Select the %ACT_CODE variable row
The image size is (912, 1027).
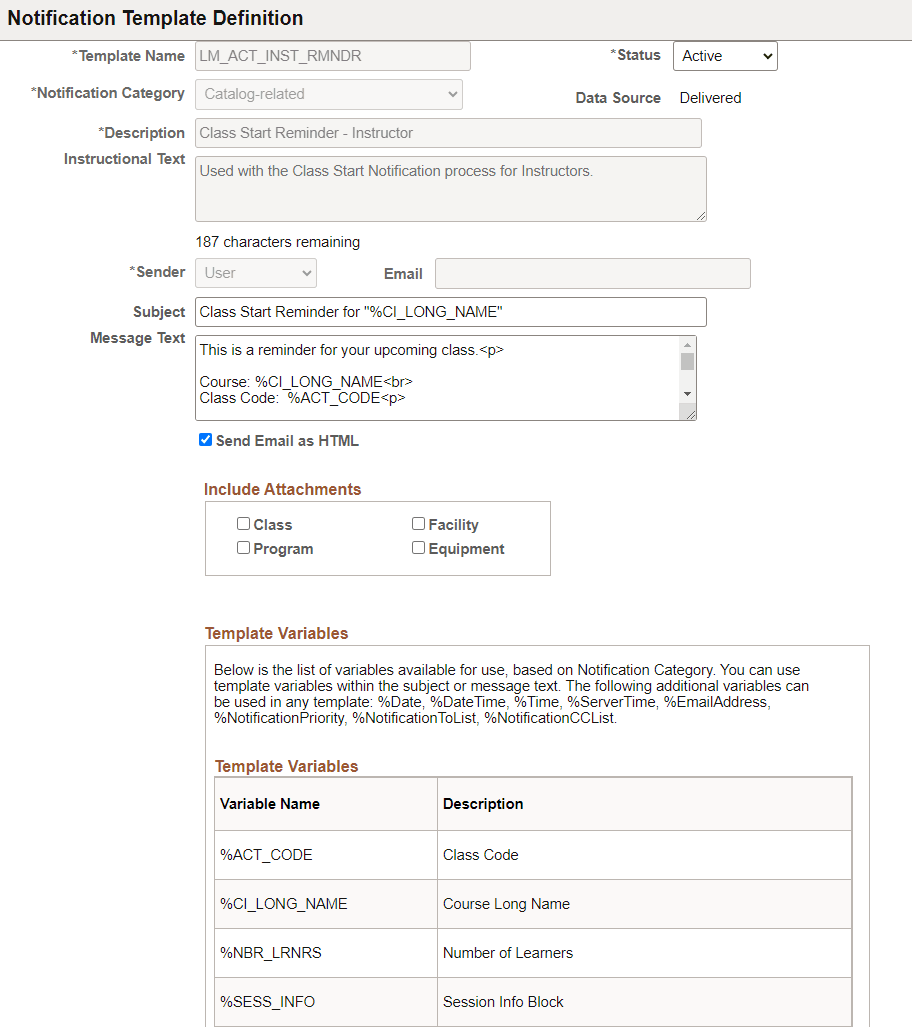click(325, 854)
